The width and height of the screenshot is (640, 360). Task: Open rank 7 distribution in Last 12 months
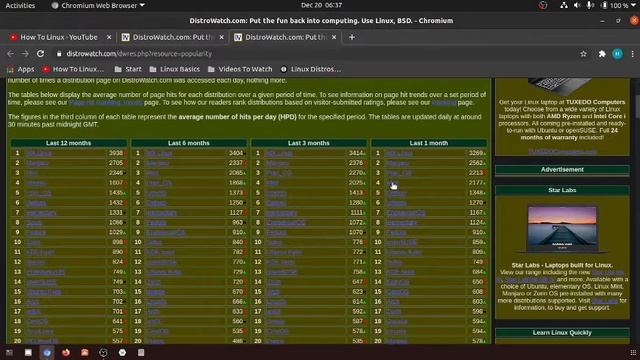tap(42, 213)
